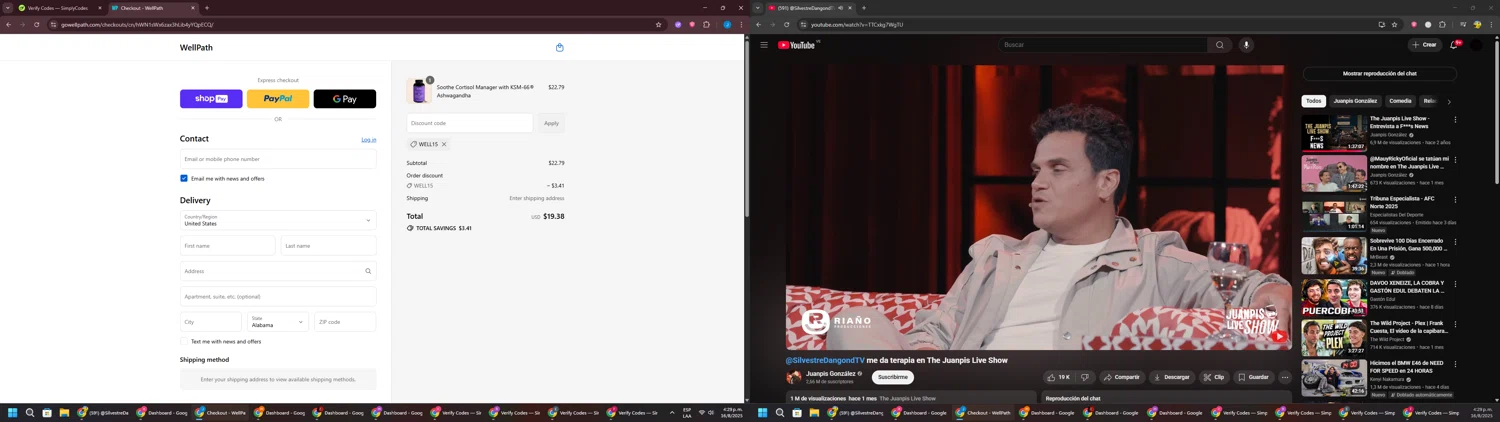Open options for Sobrevive 100 Días video
The height and width of the screenshot is (422, 1500).
coord(1455,242)
